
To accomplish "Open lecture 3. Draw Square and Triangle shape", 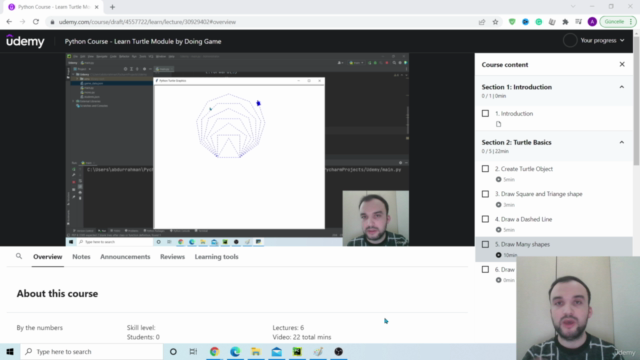I will click(x=539, y=194).
